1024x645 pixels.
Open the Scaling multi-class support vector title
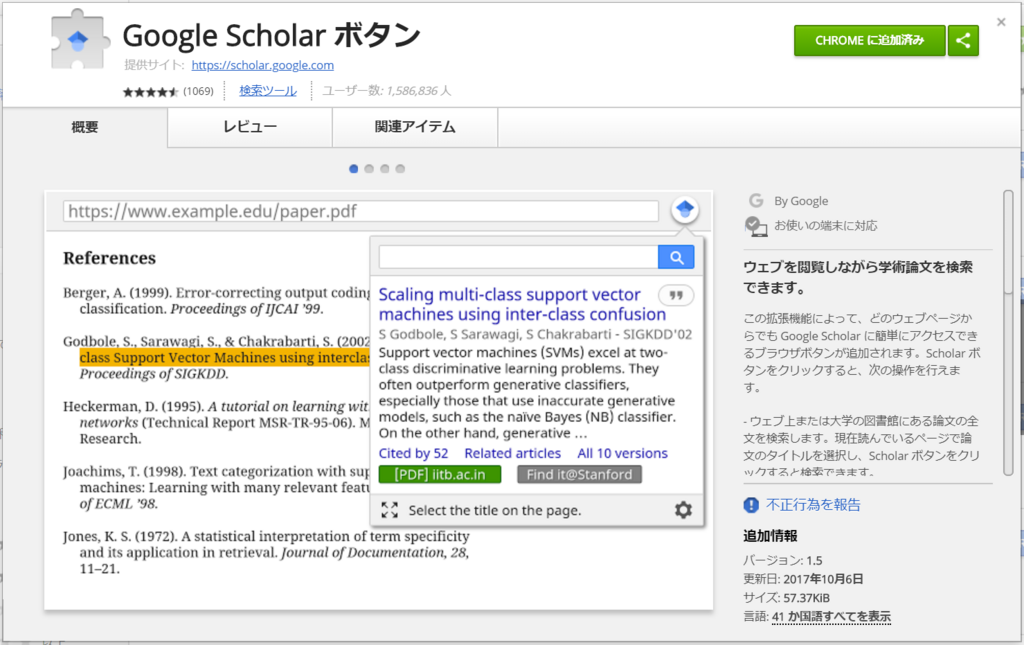522,304
